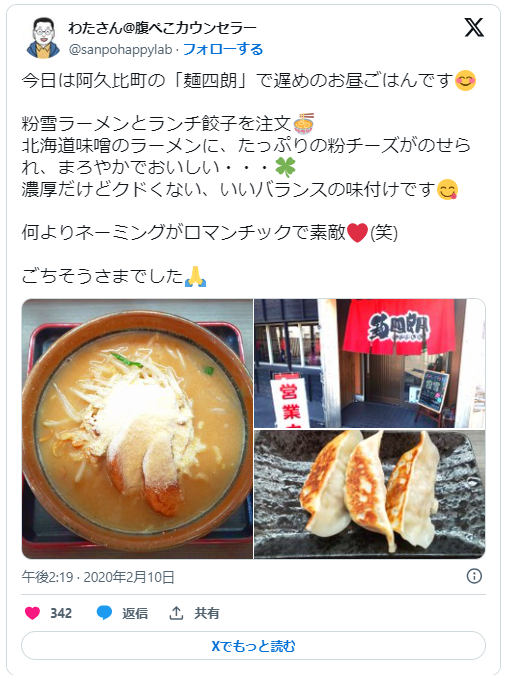The height and width of the screenshot is (686, 507).
Task: Open the gyoza dumplings photo
Action: pos(370,494)
